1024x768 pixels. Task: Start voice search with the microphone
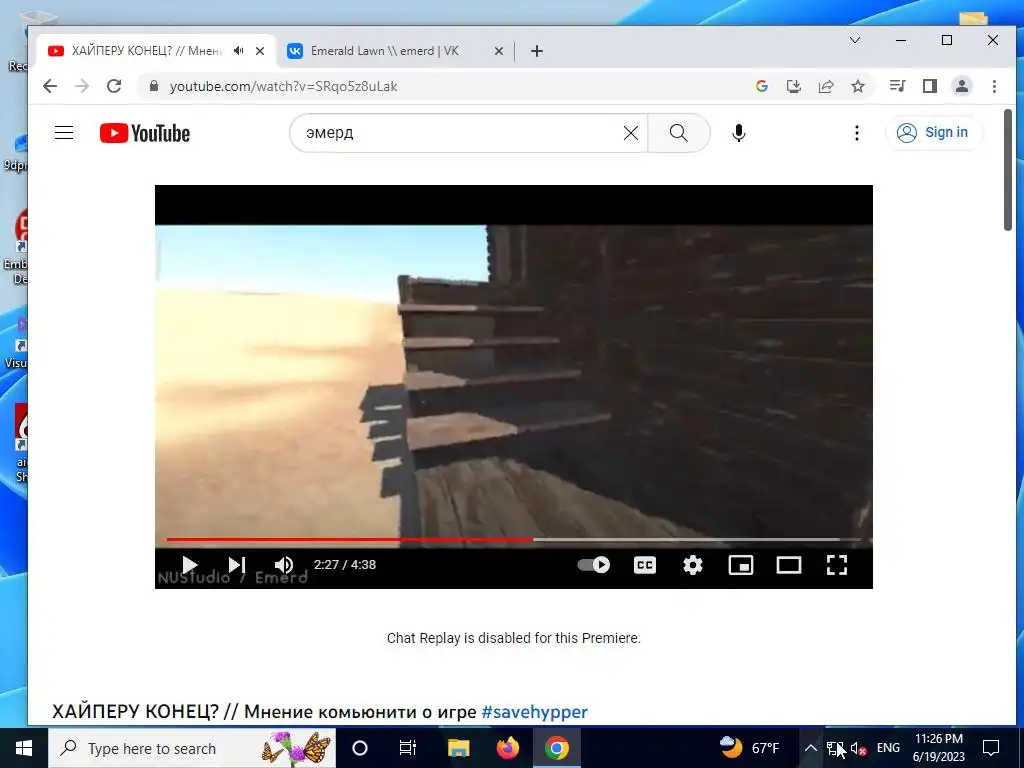[x=739, y=133]
